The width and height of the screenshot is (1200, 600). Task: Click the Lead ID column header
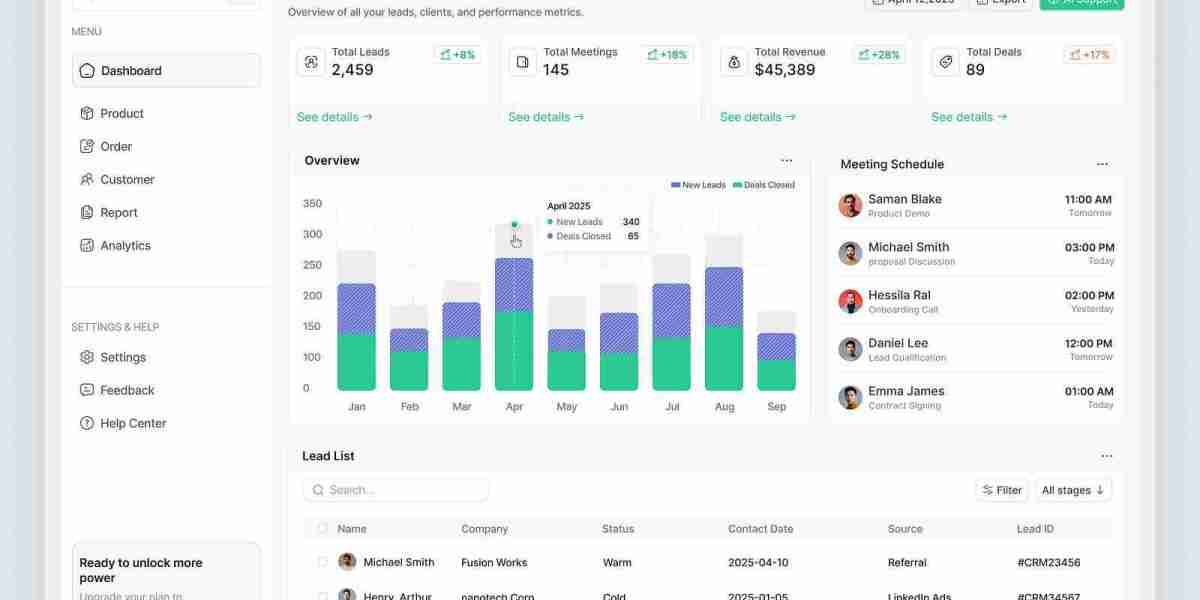pyautogui.click(x=1035, y=529)
